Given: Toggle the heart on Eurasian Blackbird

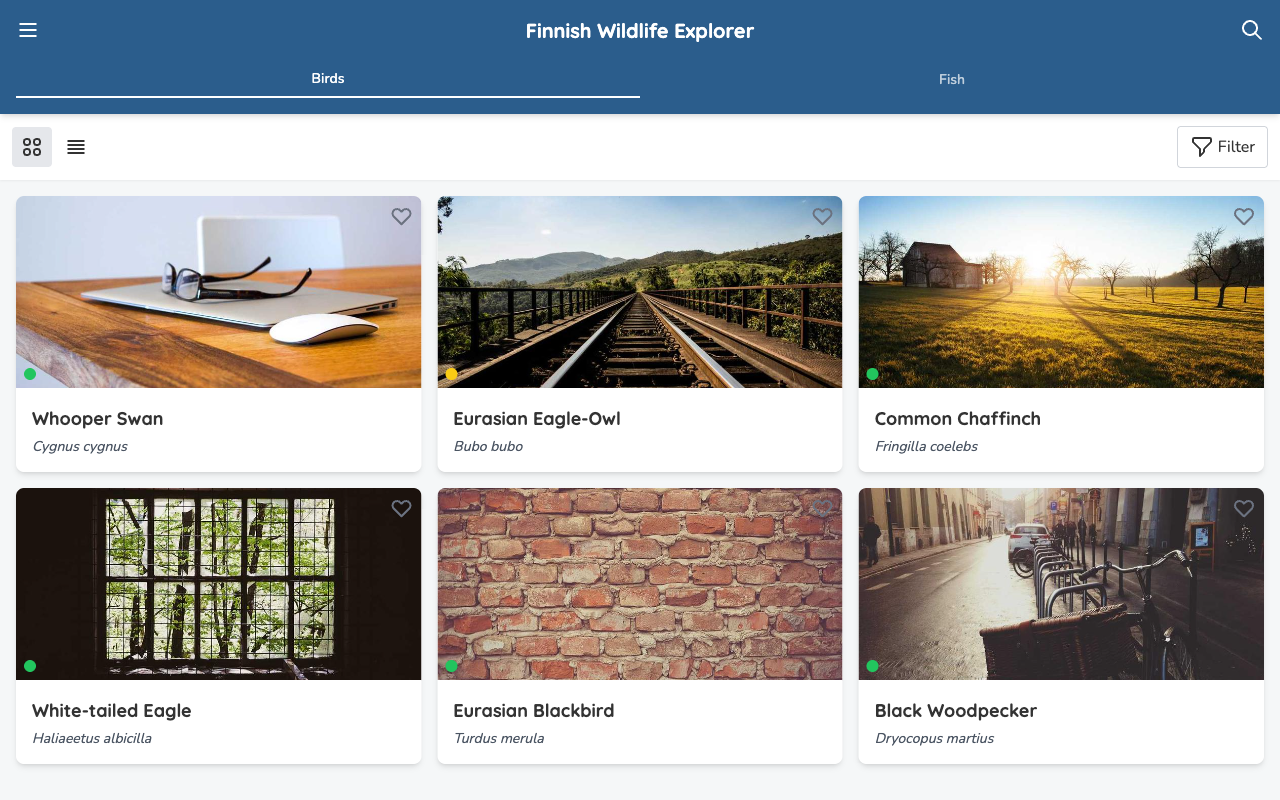Looking at the screenshot, I should click(x=822, y=508).
